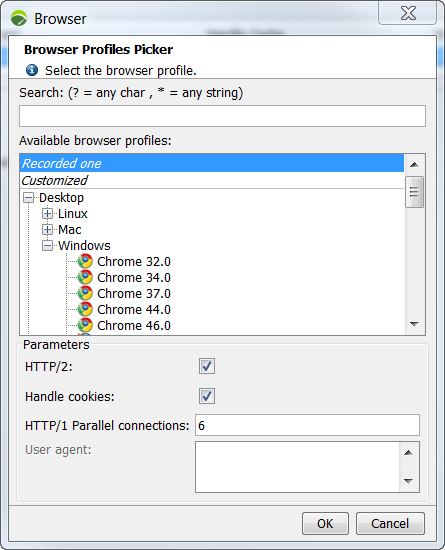Select the Windows tree label
Viewport: 445px width, 550px height.
coord(84,246)
